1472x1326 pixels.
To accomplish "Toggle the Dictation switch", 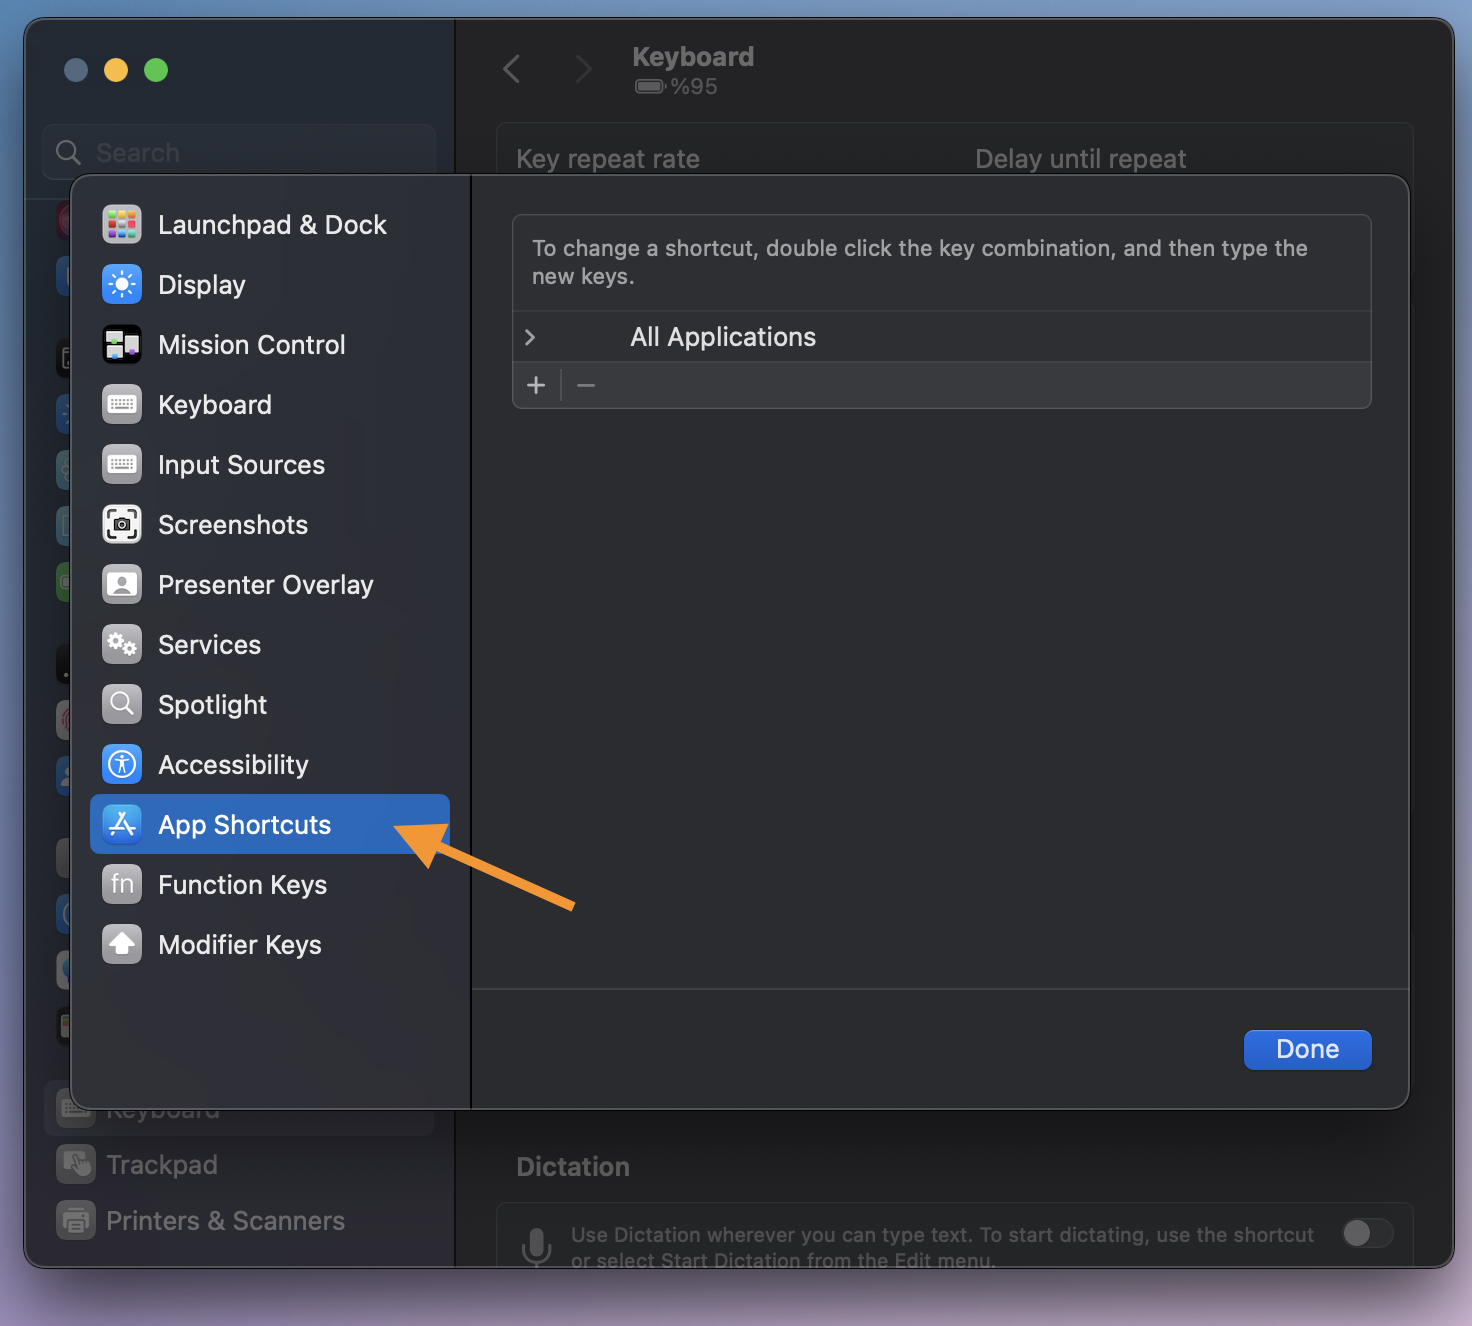I will (1367, 1233).
